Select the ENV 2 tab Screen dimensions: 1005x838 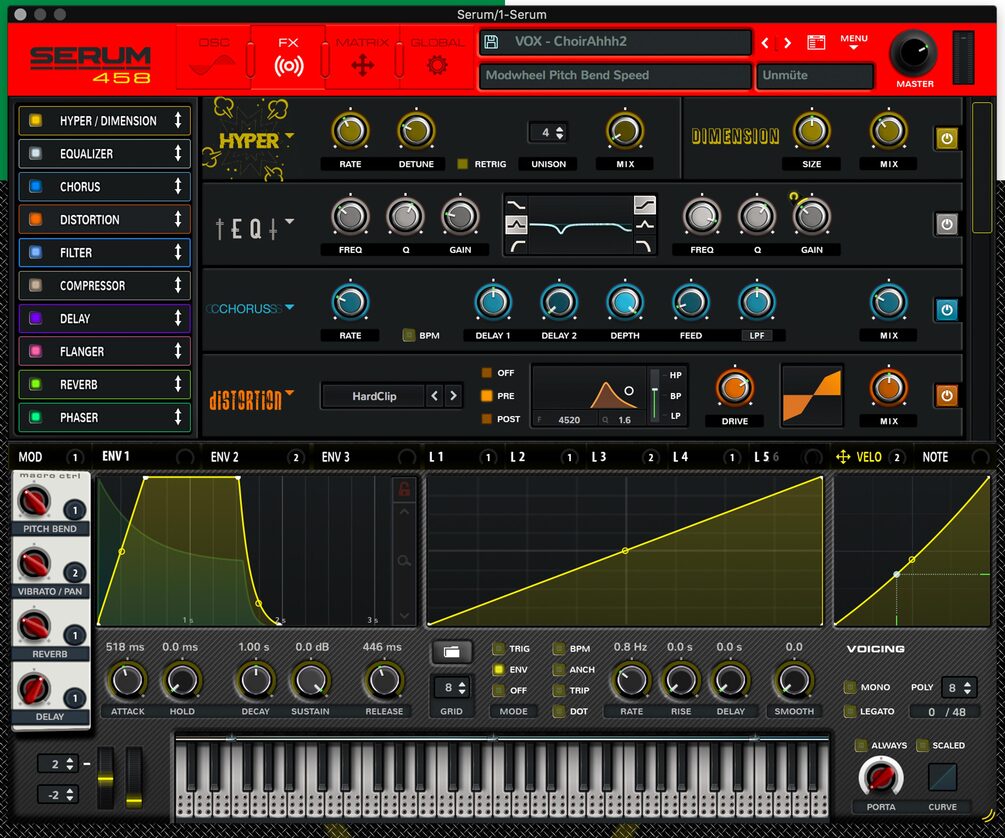224,457
